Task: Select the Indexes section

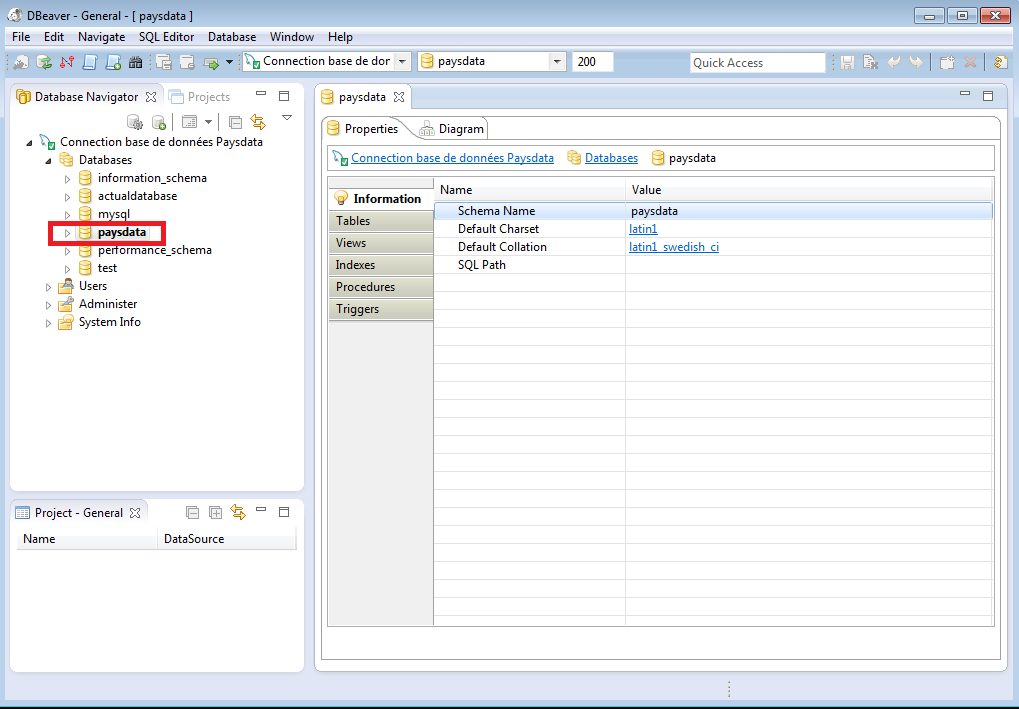Action: click(x=381, y=265)
